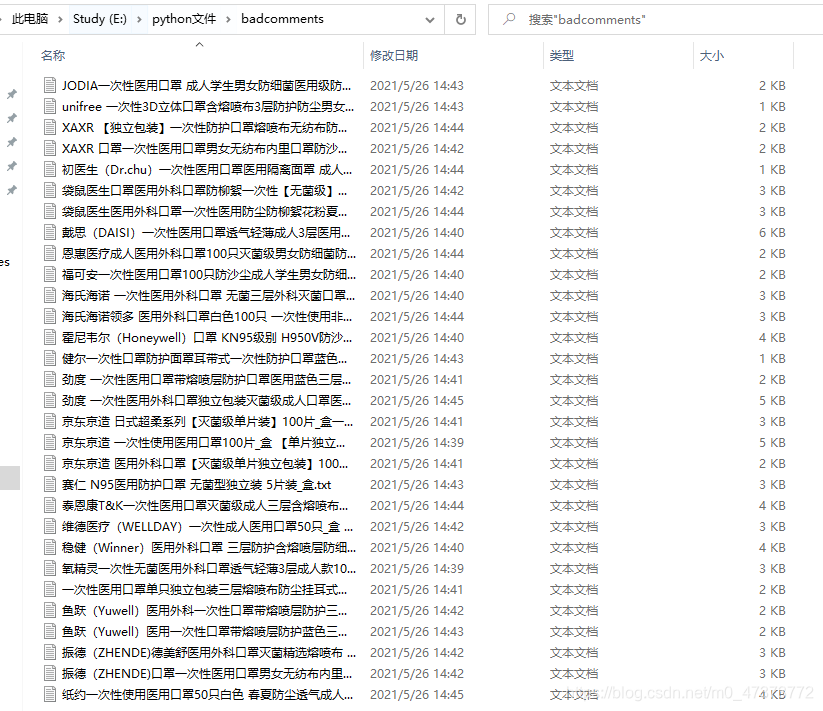Click the document icon beside 霍尼韦尔（Honeywell）file

click(x=50, y=337)
